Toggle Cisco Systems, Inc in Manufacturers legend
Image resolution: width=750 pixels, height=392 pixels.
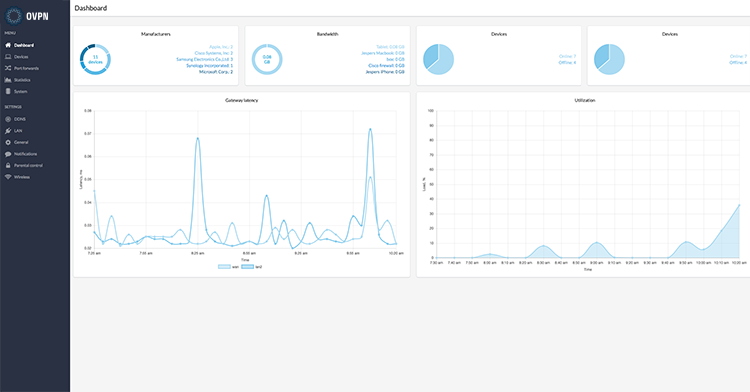(214, 53)
